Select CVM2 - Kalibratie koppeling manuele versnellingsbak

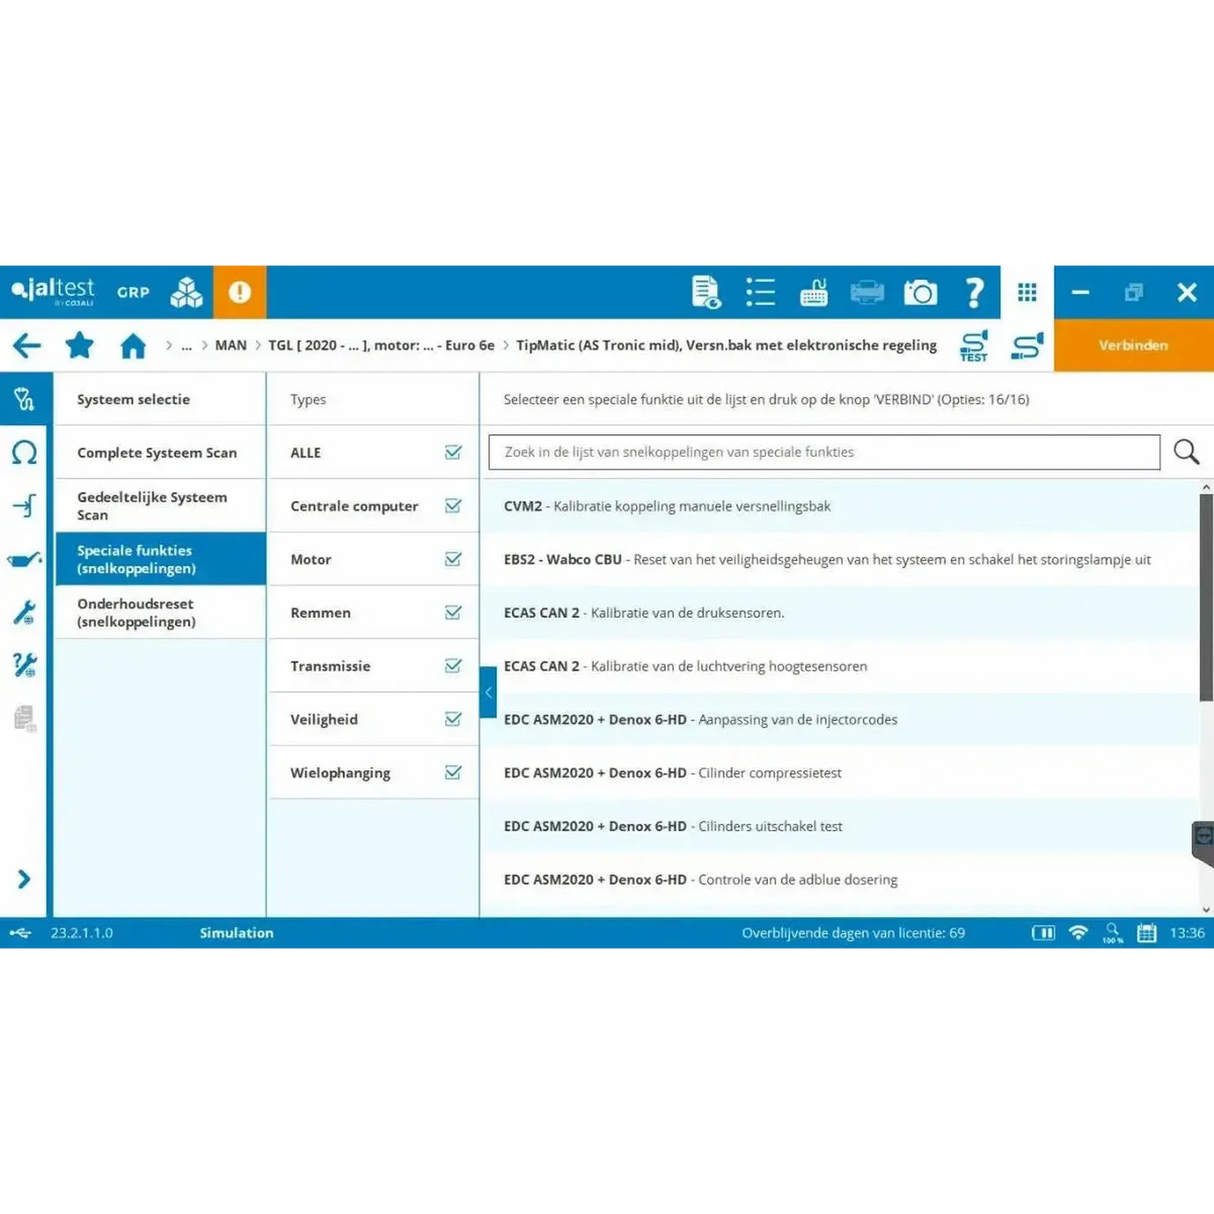pyautogui.click(x=840, y=506)
